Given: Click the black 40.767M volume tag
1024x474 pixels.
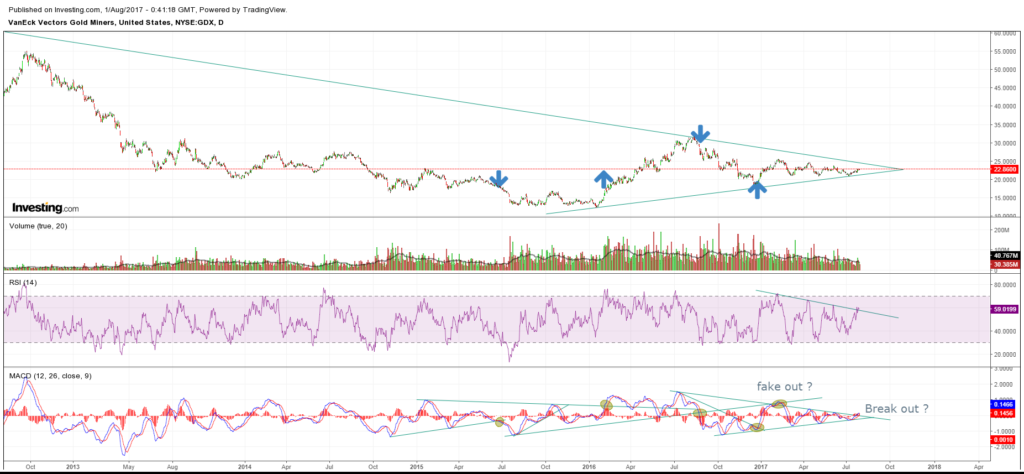Looking at the screenshot, I should point(1004,257).
